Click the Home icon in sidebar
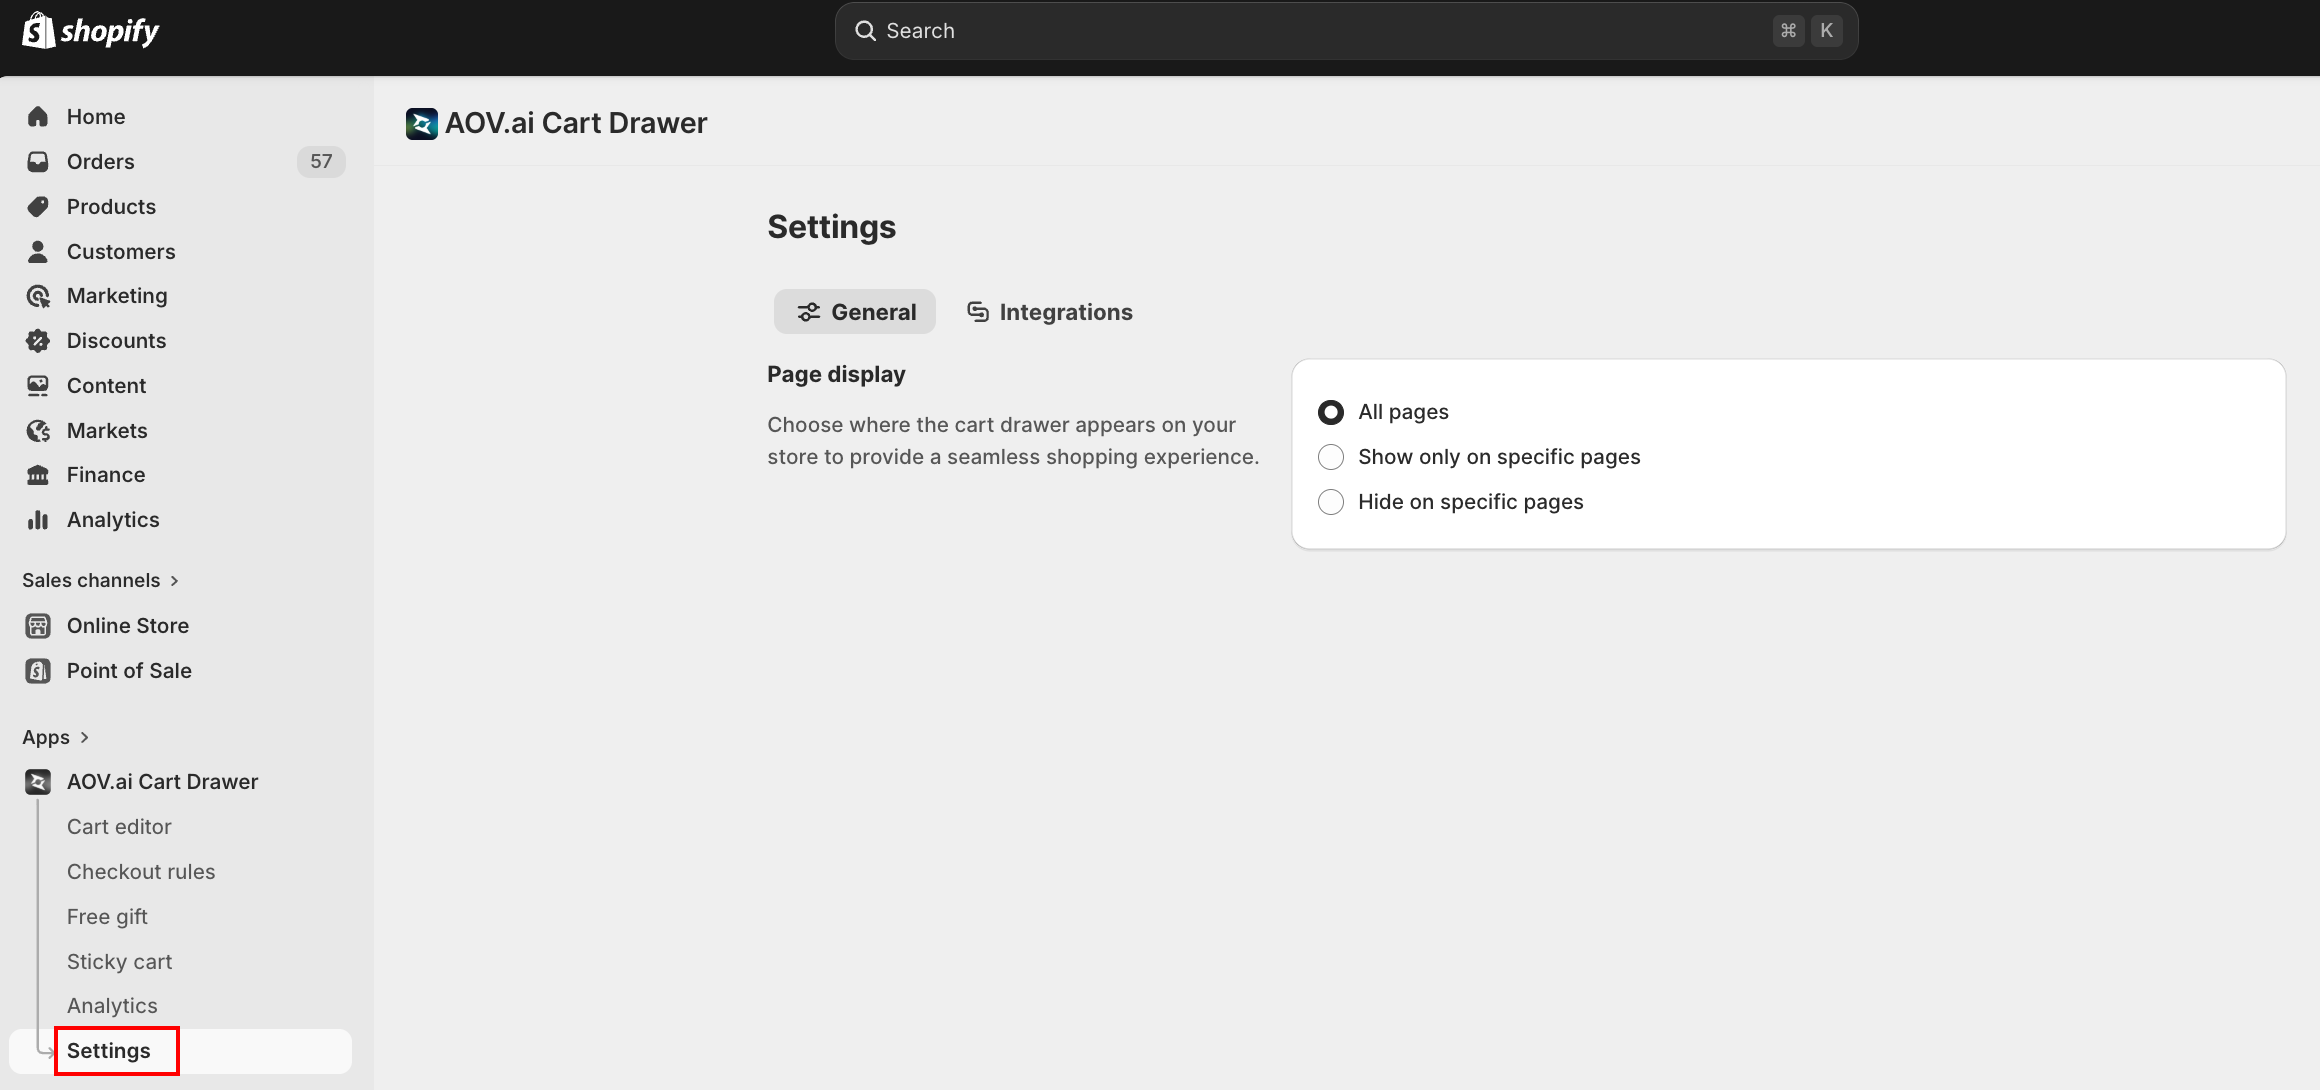This screenshot has height=1090, width=2320. 38,117
